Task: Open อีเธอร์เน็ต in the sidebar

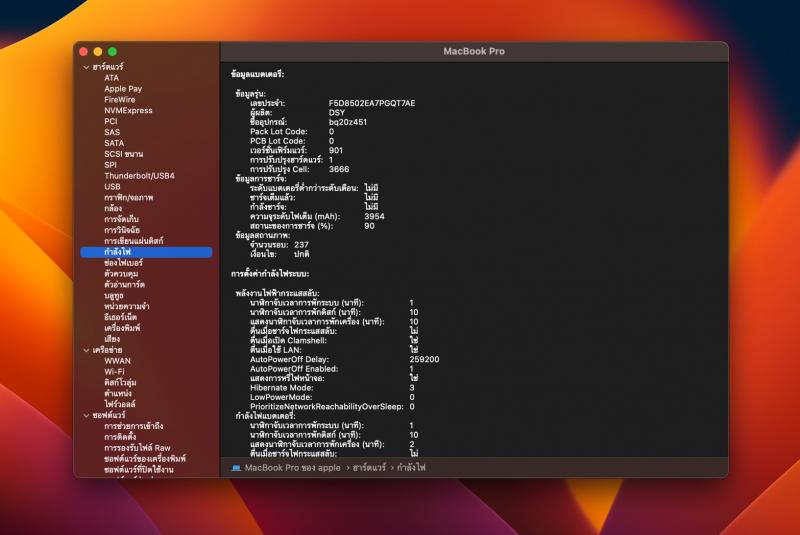Action: [120, 317]
